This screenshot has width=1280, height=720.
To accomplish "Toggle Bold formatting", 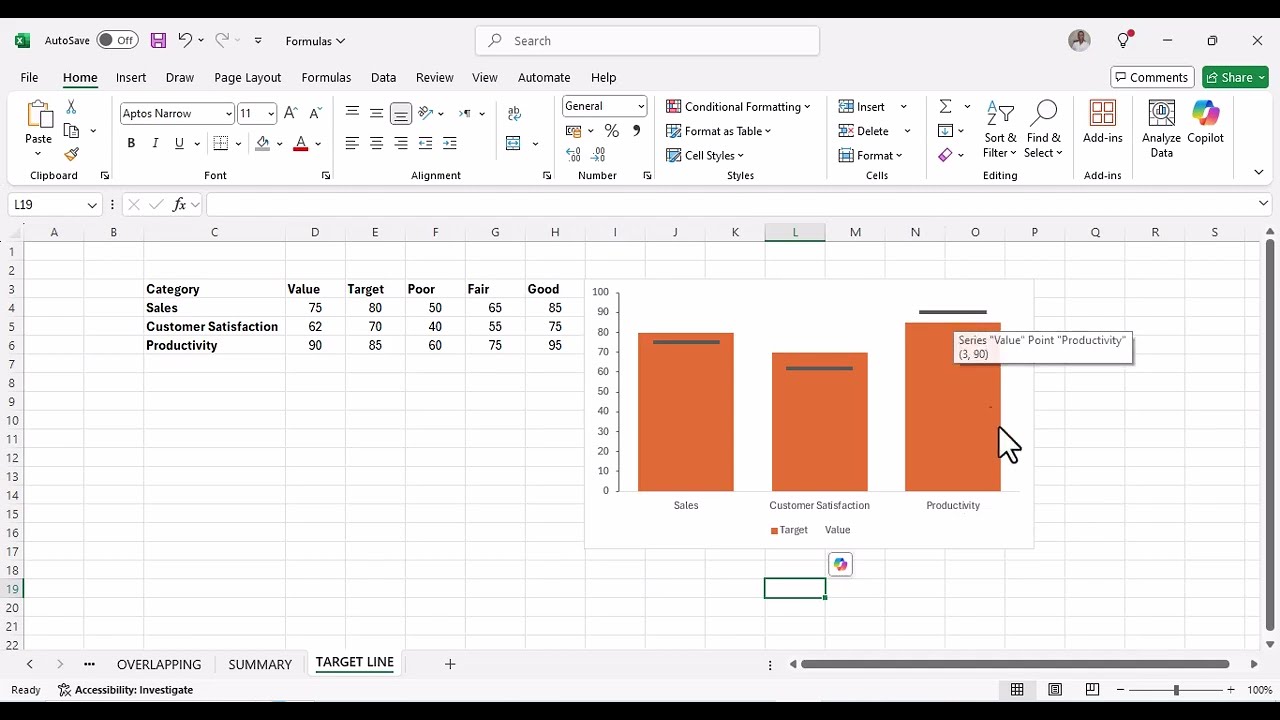I will [131, 144].
